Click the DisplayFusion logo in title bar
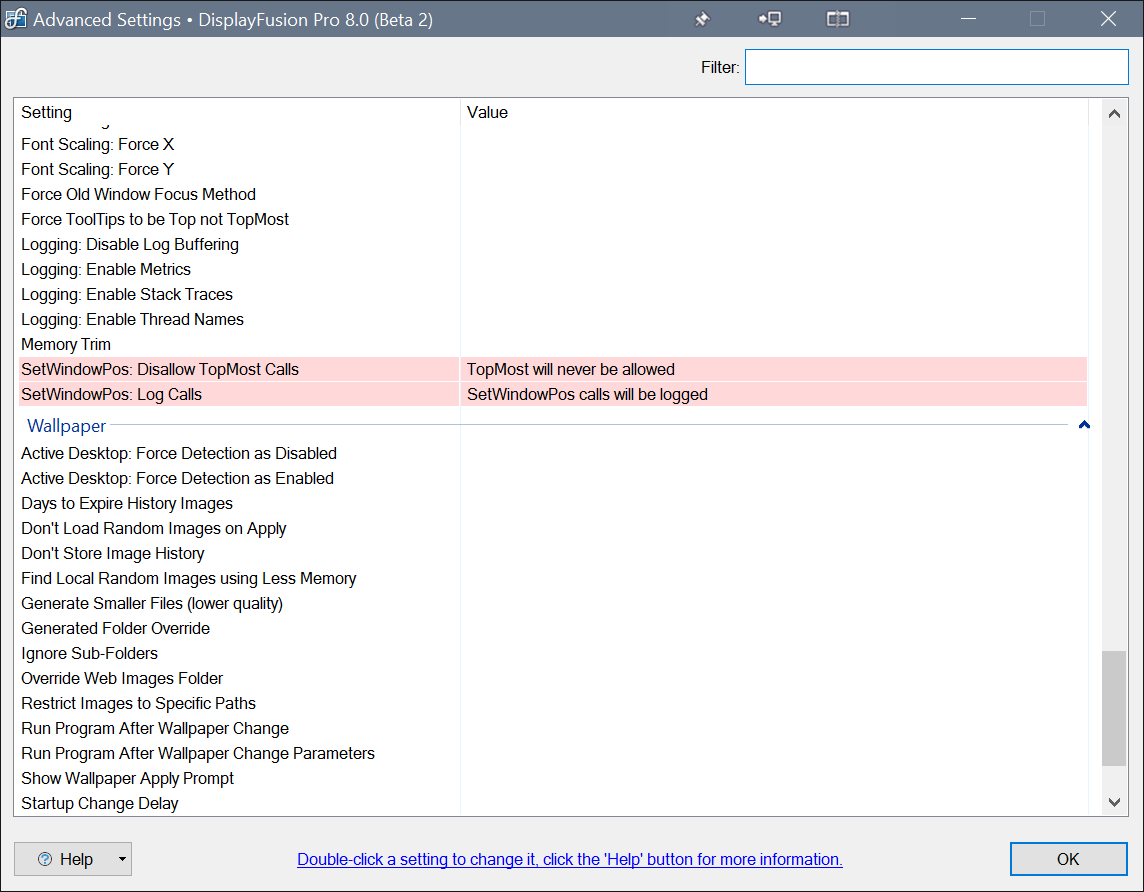Image resolution: width=1144 pixels, height=892 pixels. click(x=17, y=19)
